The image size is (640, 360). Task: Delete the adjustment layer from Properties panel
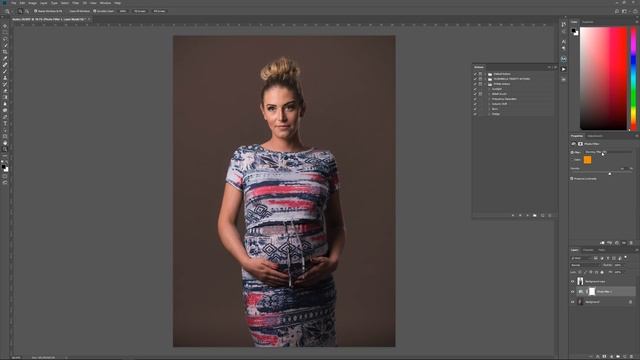(x=631, y=243)
